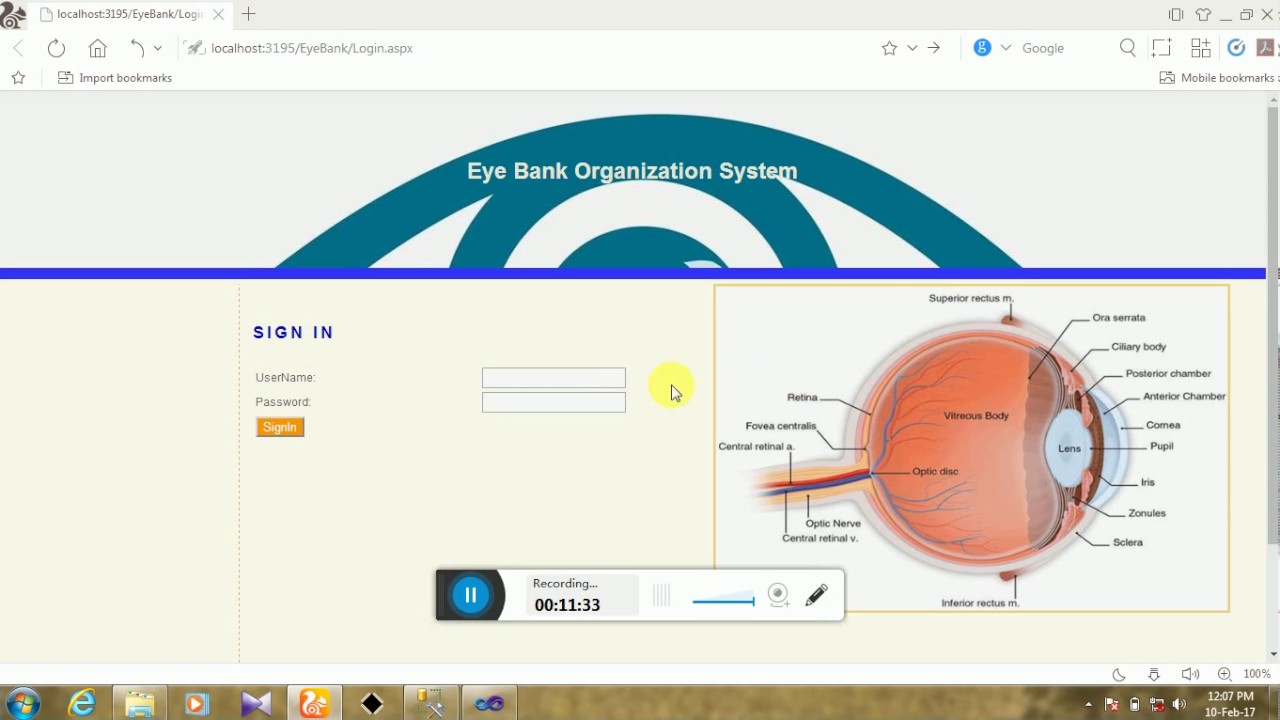Screen dimensions: 1280x720
Task: Open the blue infinity taskbar app
Action: [489, 704]
